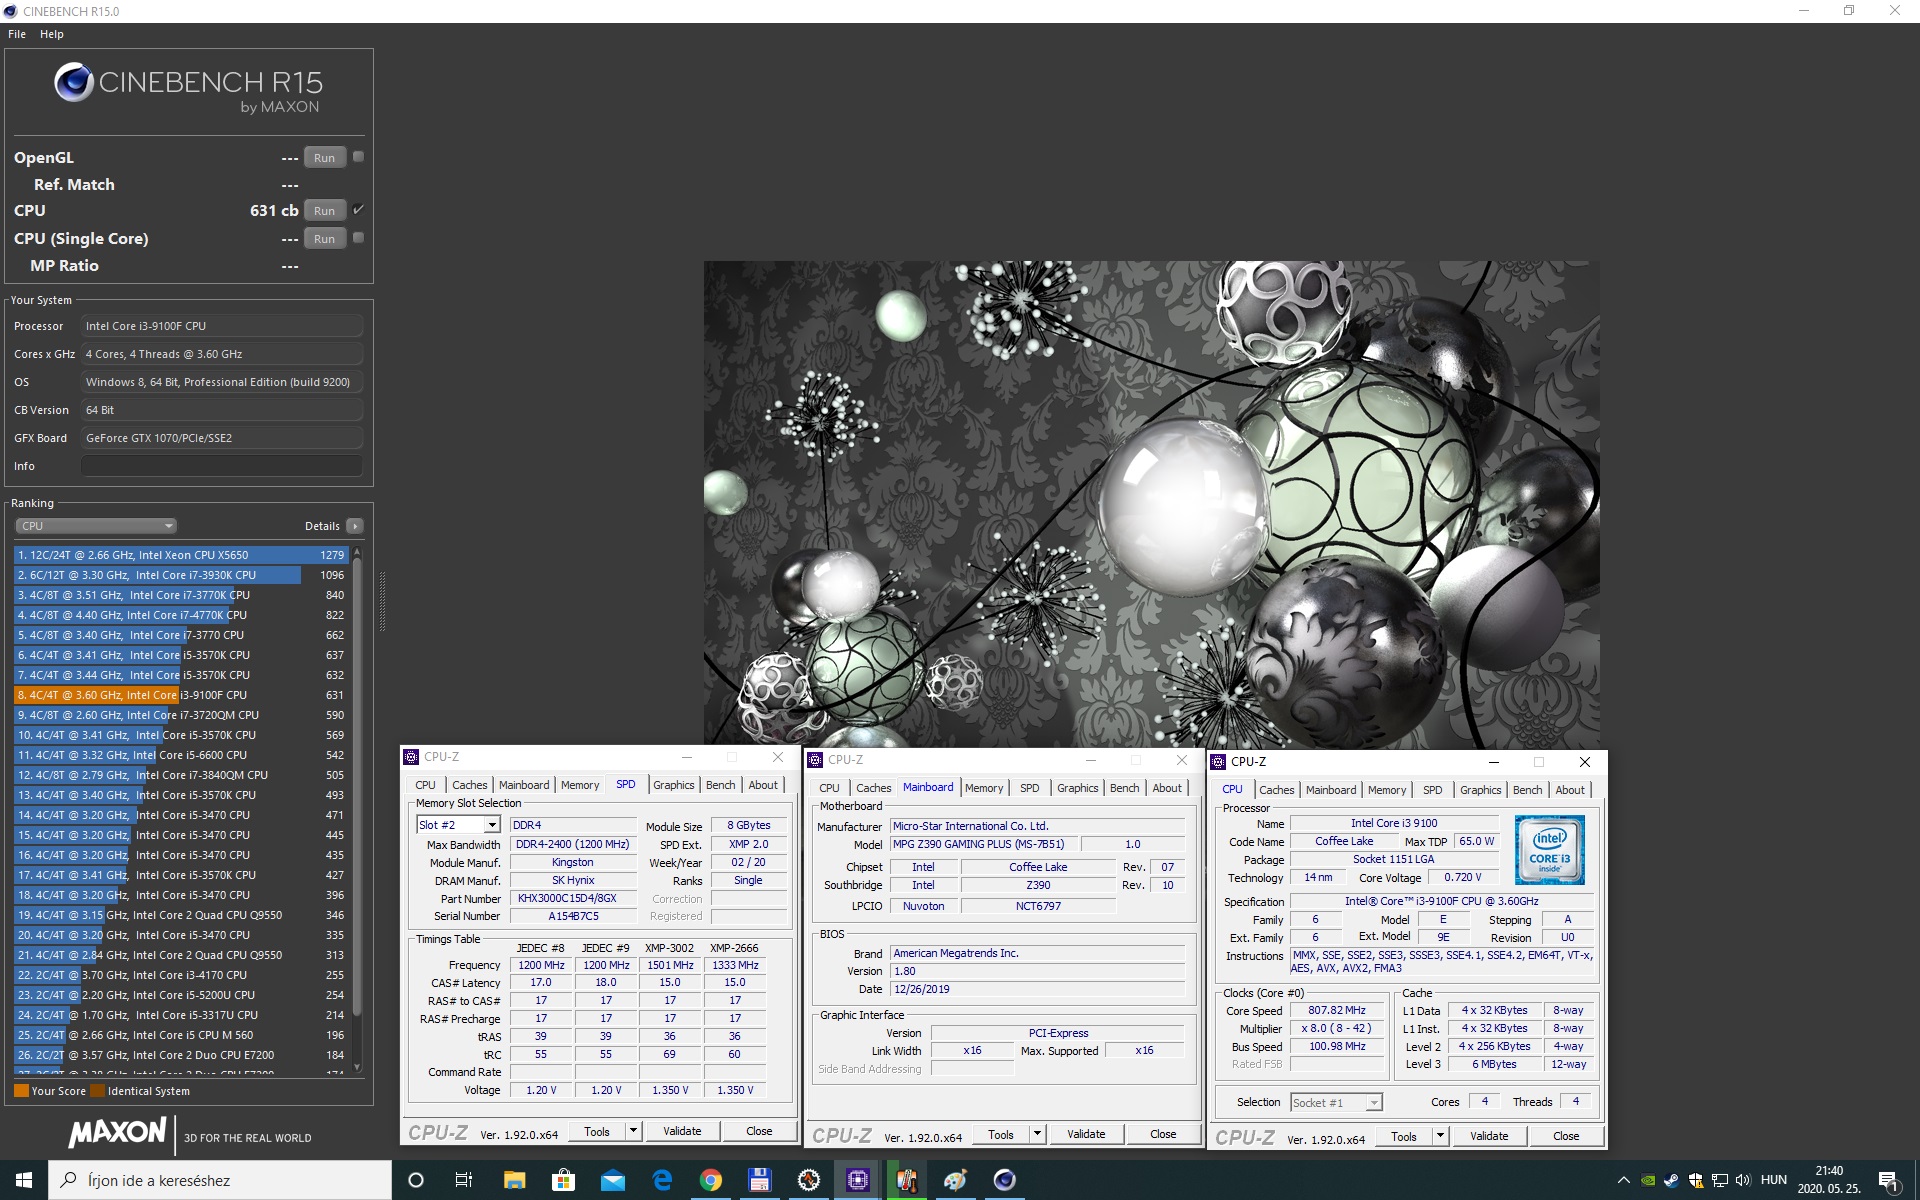Open the floppy-disk app in taskbar
1920x1200 pixels.
point(760,1180)
